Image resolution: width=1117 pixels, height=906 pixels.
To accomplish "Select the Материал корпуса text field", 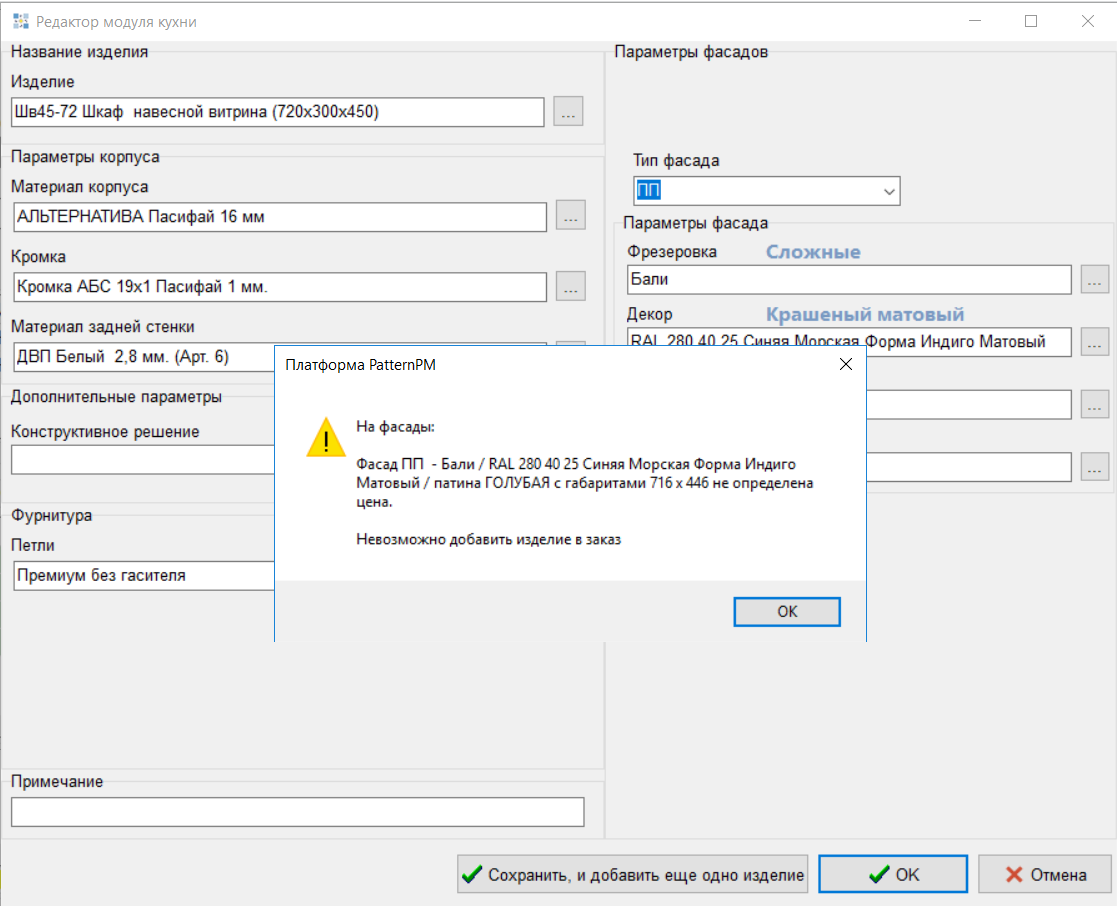I will coord(279,216).
